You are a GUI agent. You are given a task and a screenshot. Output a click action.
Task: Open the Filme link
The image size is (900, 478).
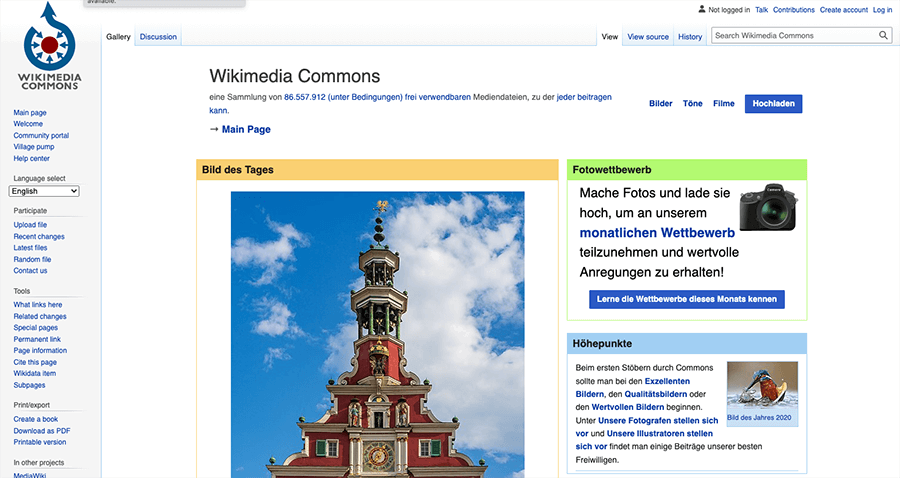click(x=724, y=104)
